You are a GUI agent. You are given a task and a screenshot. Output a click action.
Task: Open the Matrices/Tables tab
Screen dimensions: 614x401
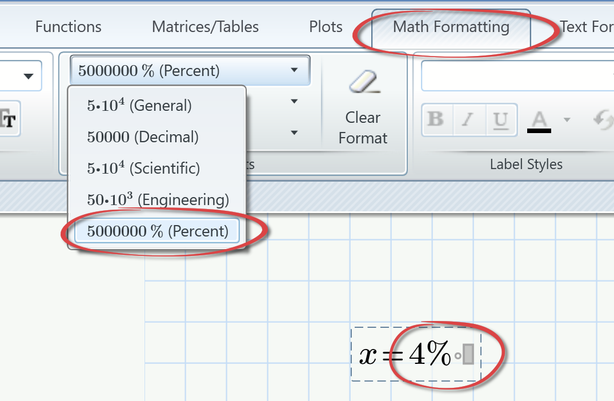pyautogui.click(x=205, y=27)
